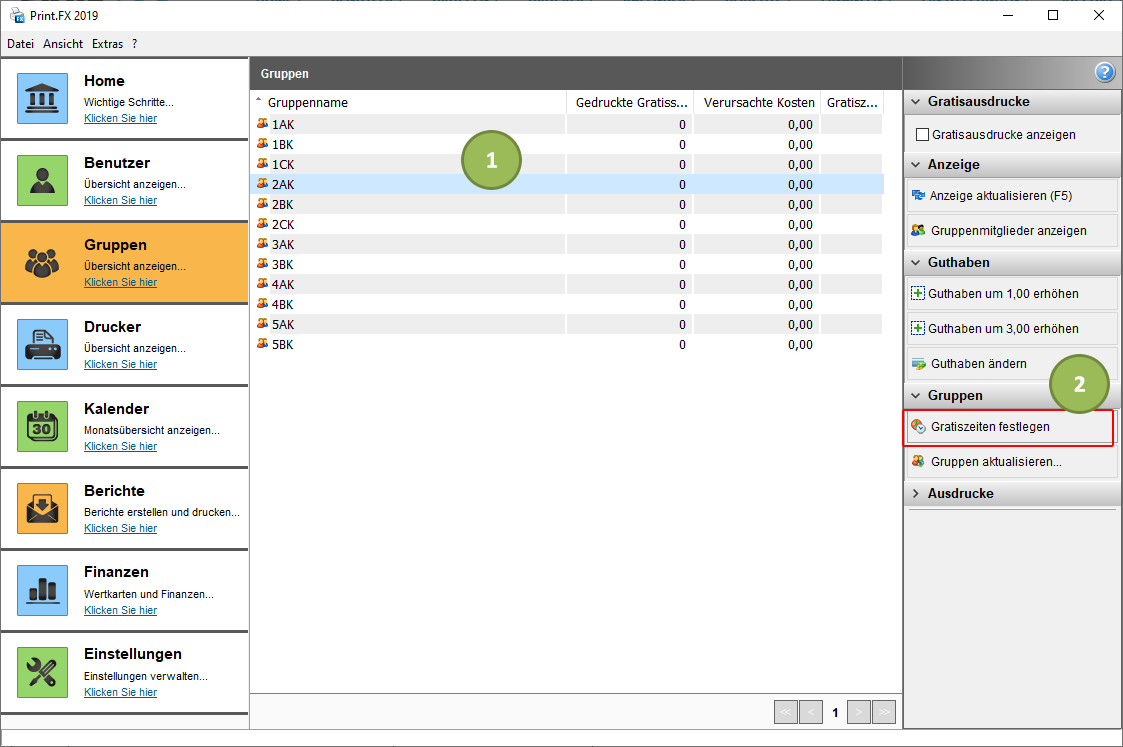
Task: Expand the Ausdrucke section
Action: tap(916, 494)
